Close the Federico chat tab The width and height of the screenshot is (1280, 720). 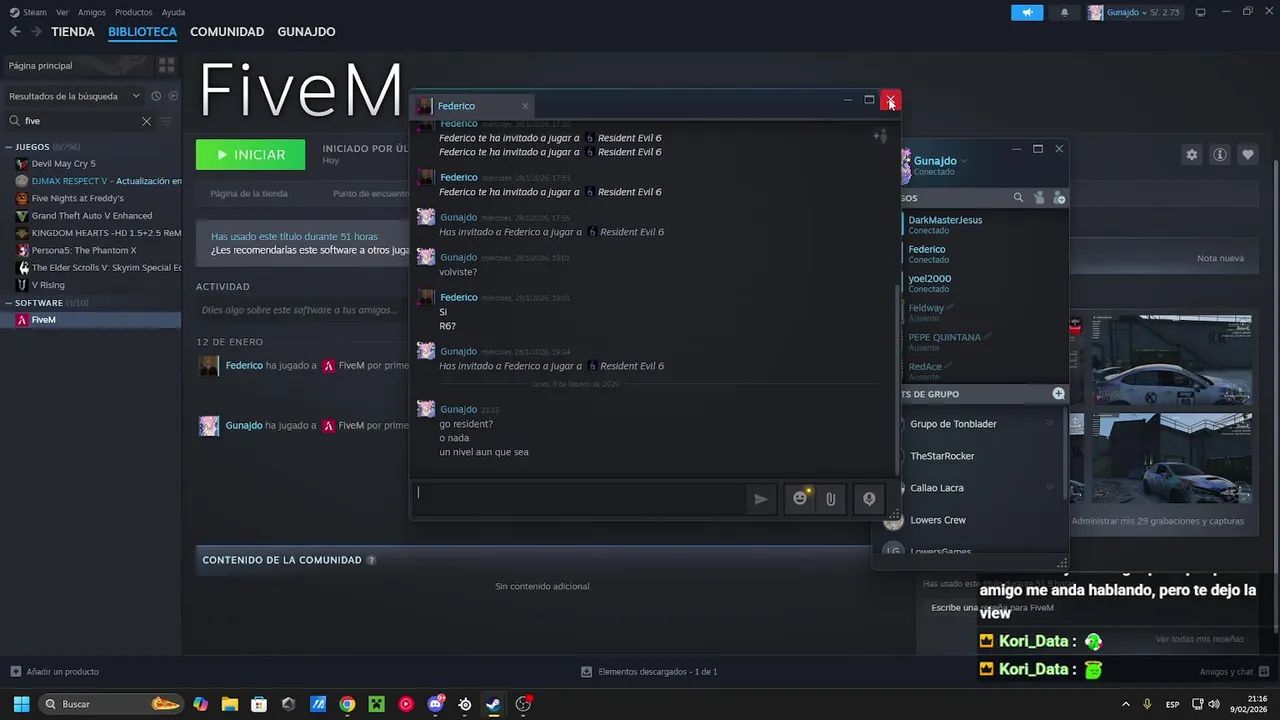coord(525,106)
